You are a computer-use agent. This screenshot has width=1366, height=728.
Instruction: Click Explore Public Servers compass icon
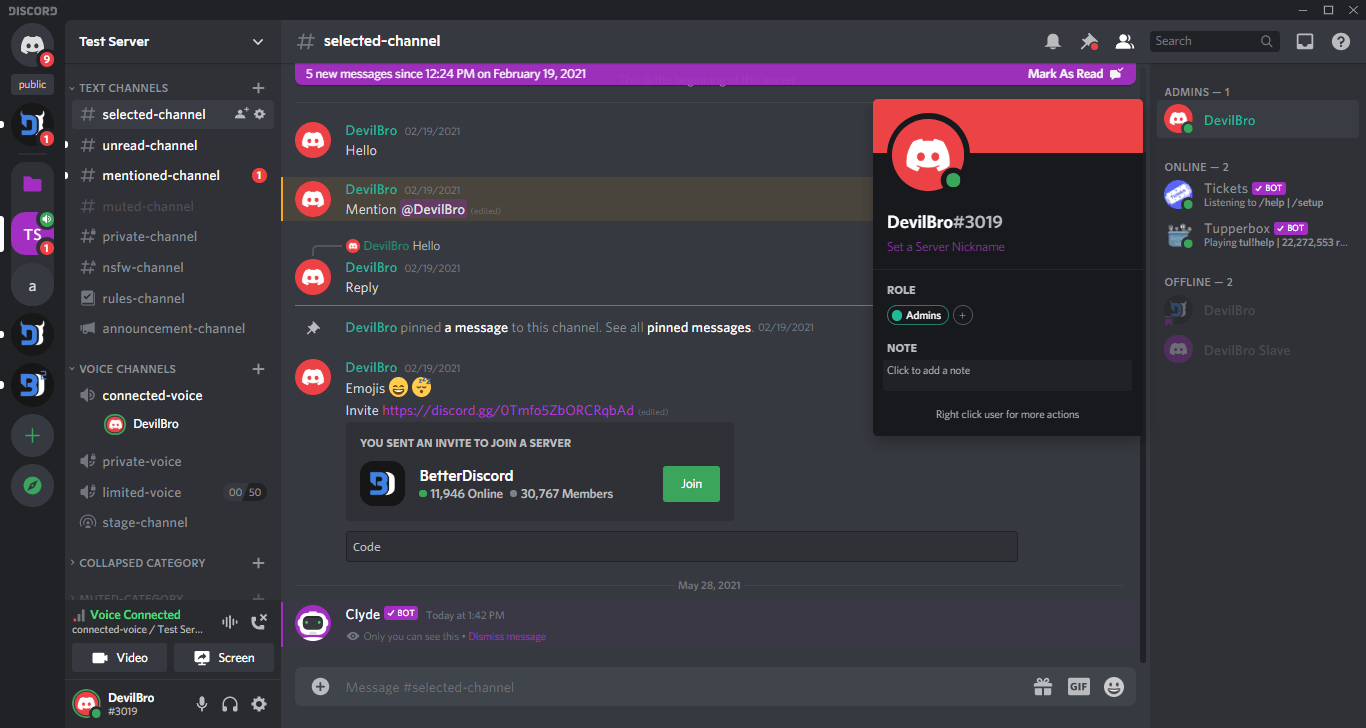coord(32,486)
